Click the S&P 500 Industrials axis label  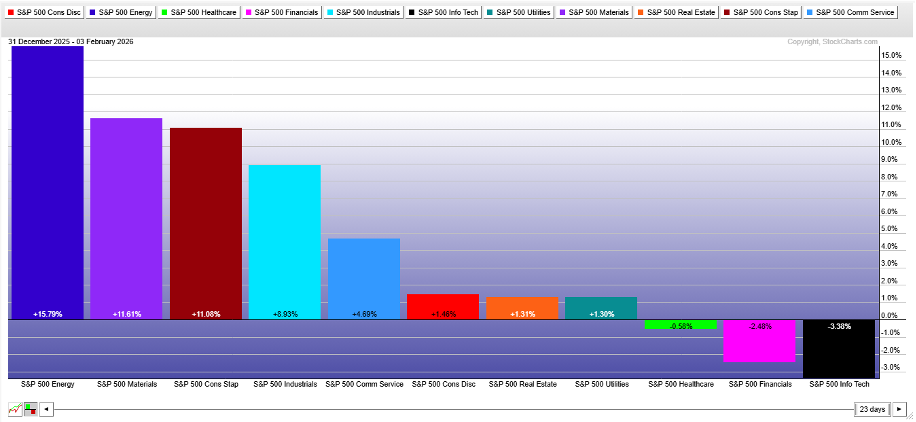point(284,384)
